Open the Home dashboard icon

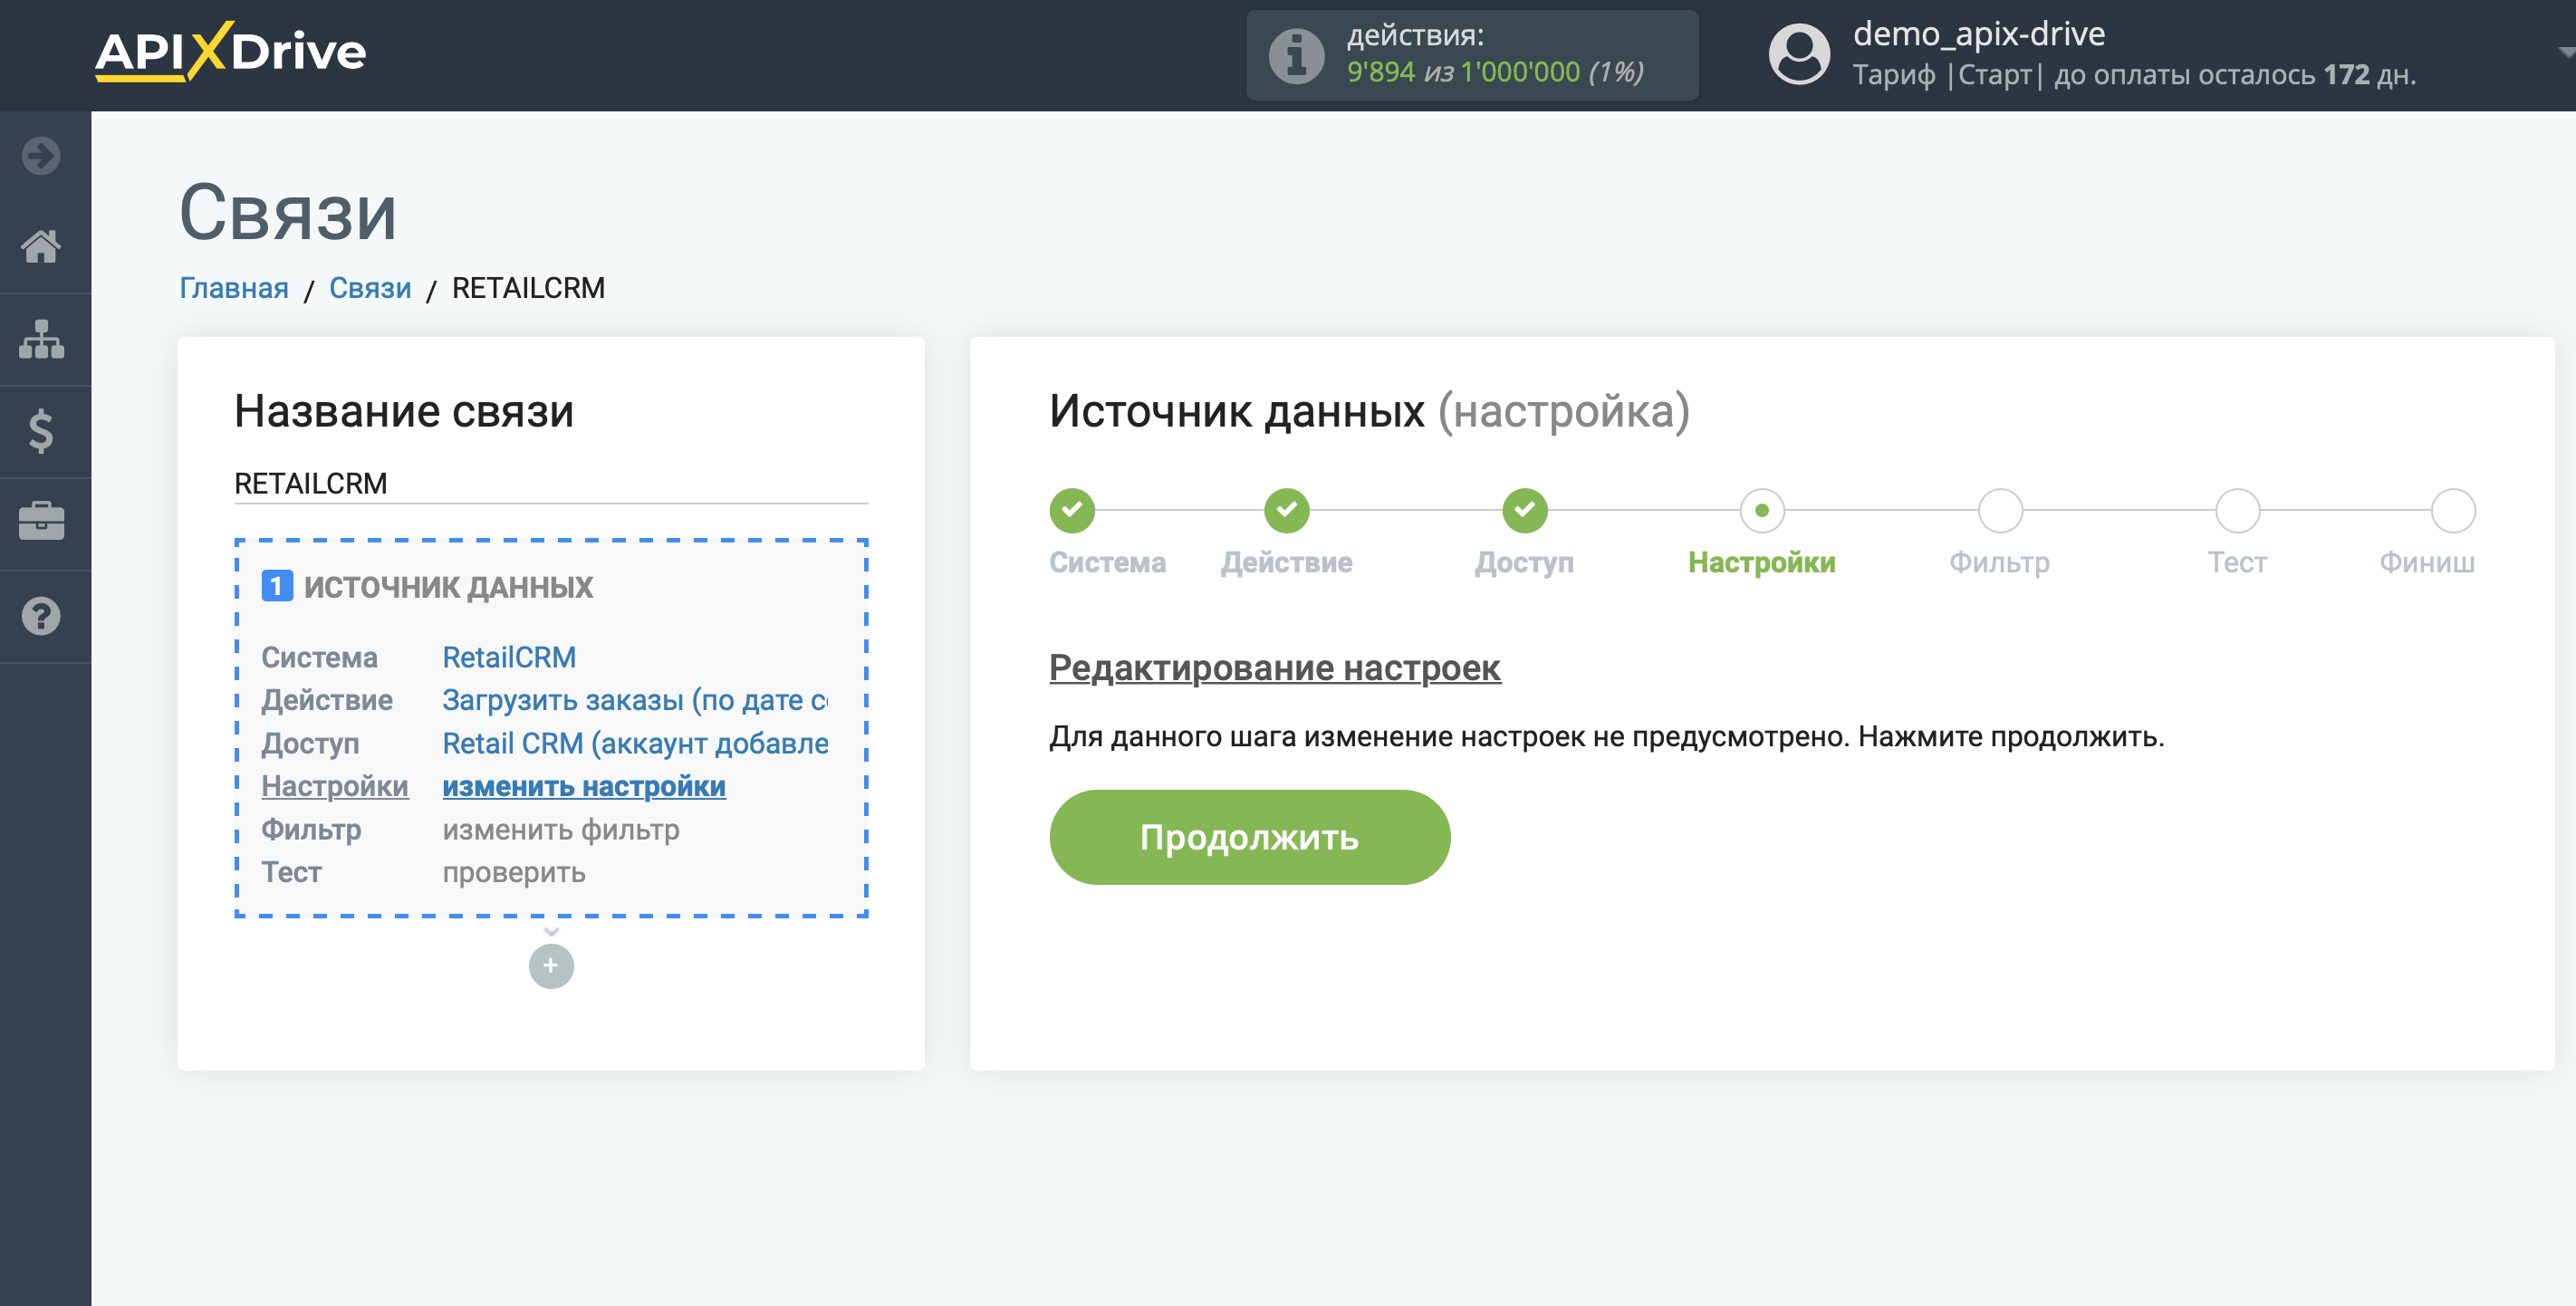(x=41, y=246)
